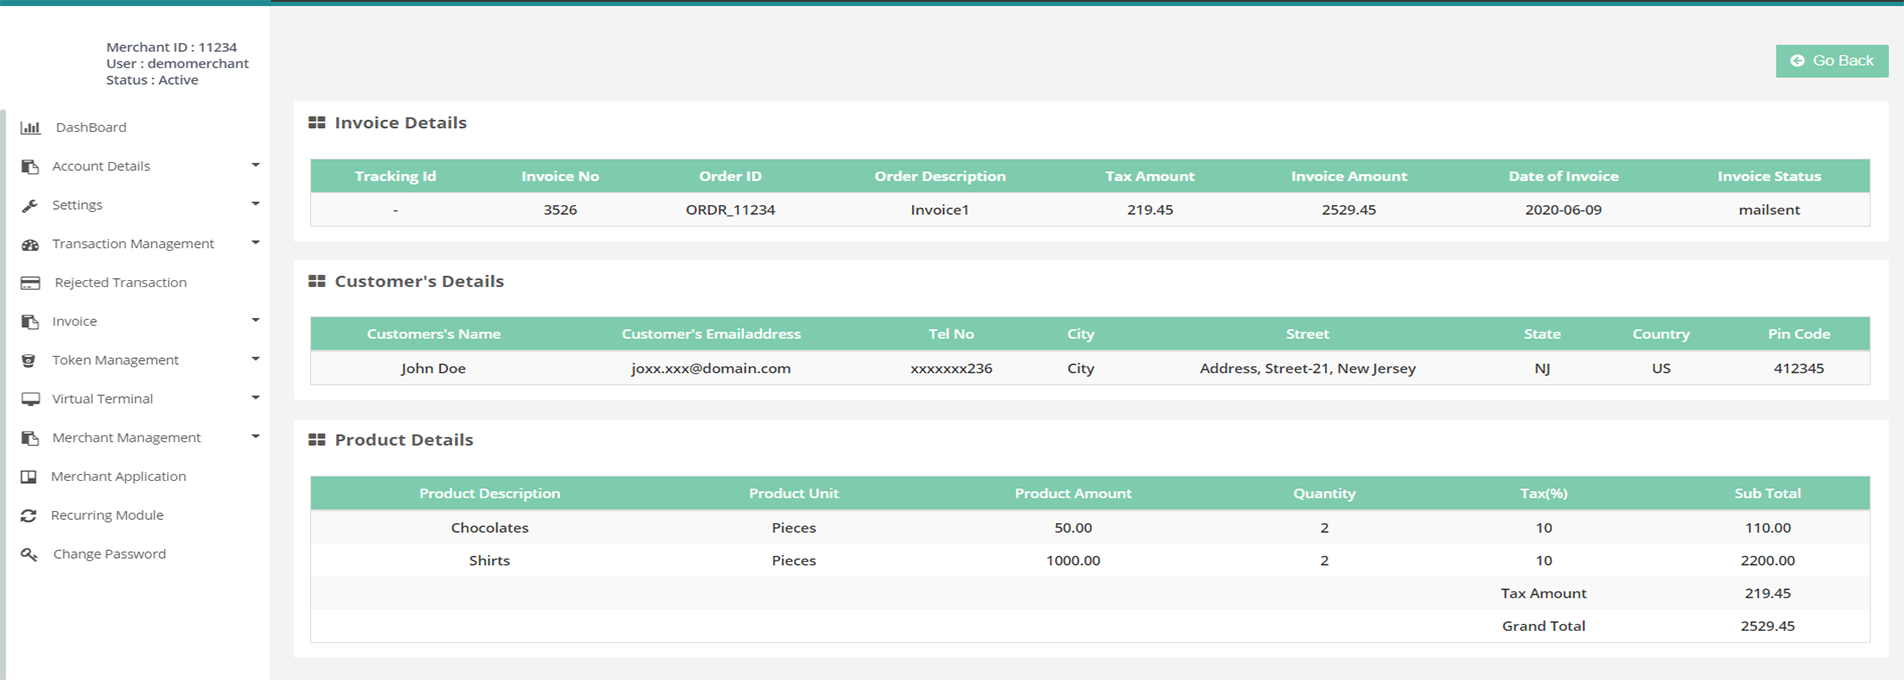
Task: Expand the Account Details dropdown arrow
Action: [255, 165]
